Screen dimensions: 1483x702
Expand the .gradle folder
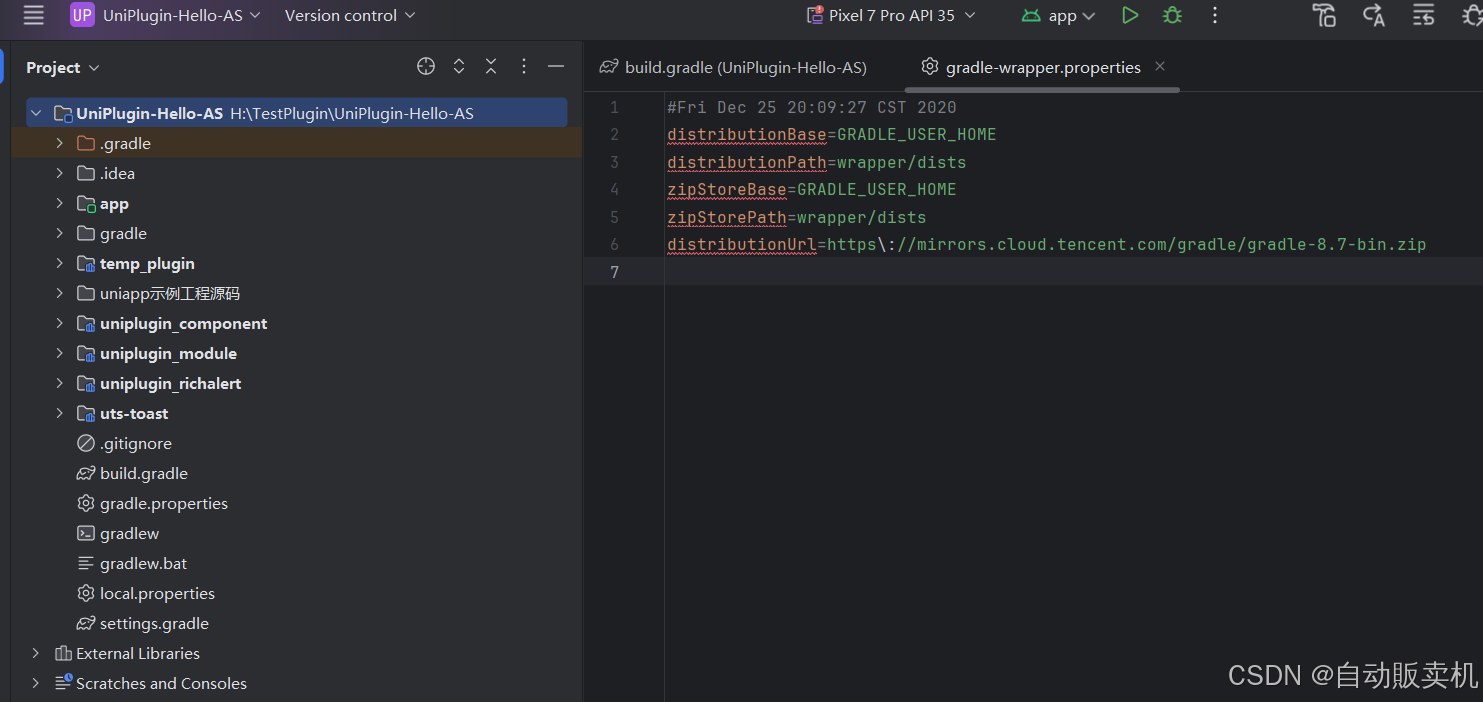click(60, 143)
